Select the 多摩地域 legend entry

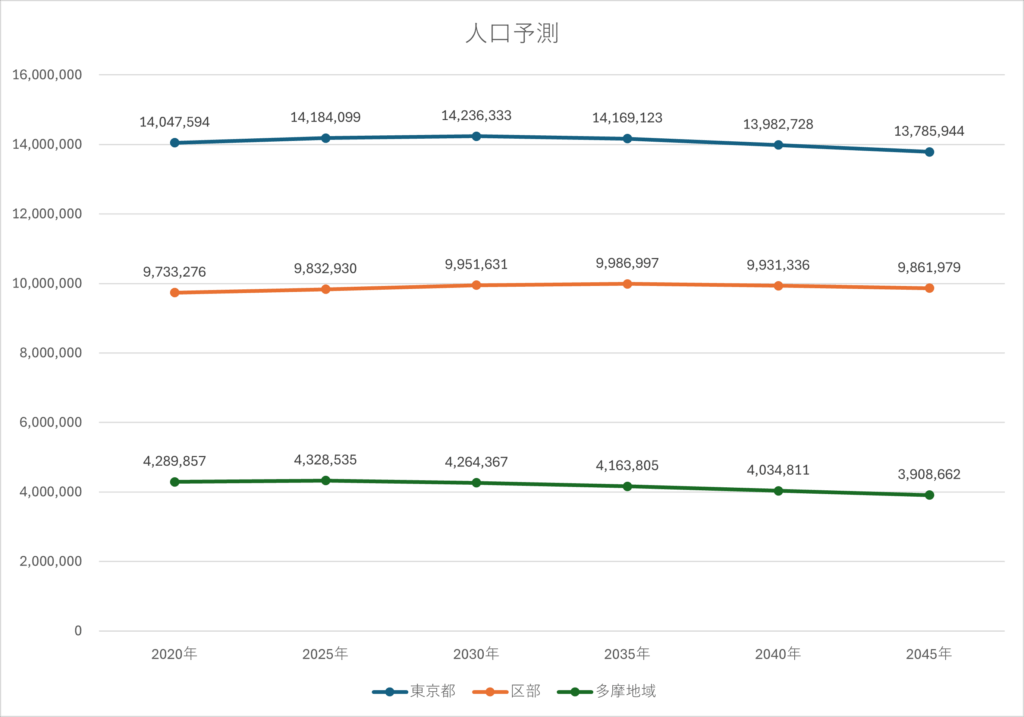coord(607,691)
